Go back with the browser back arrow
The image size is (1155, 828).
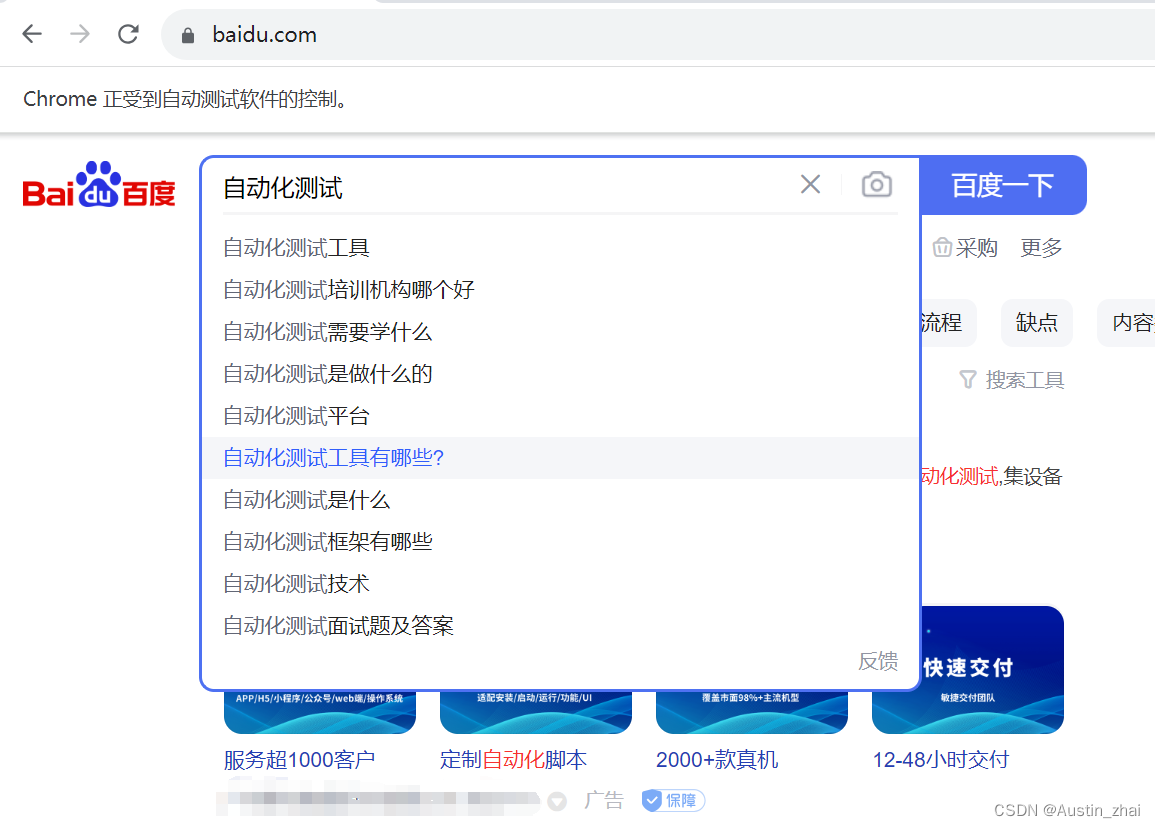click(x=32, y=34)
